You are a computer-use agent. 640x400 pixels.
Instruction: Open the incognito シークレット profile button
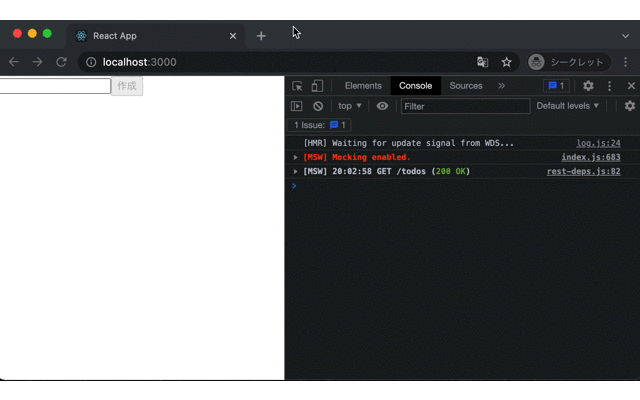pos(569,62)
